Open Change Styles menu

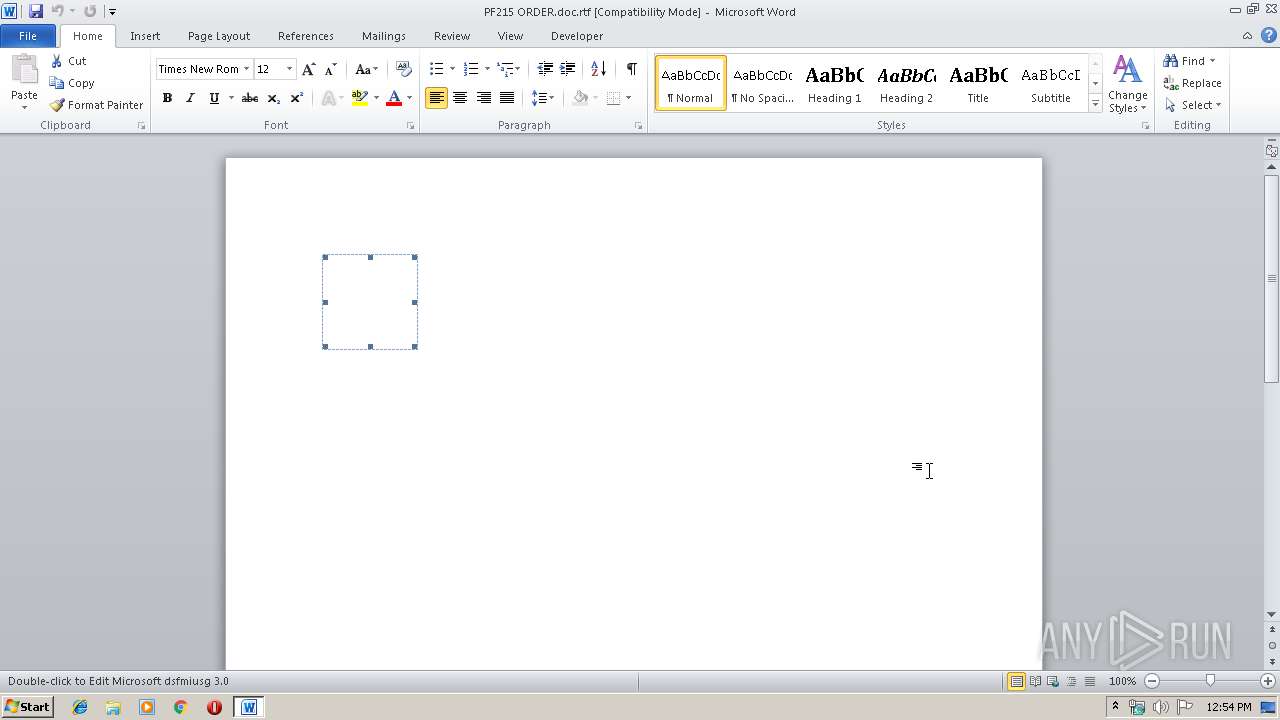[1127, 84]
